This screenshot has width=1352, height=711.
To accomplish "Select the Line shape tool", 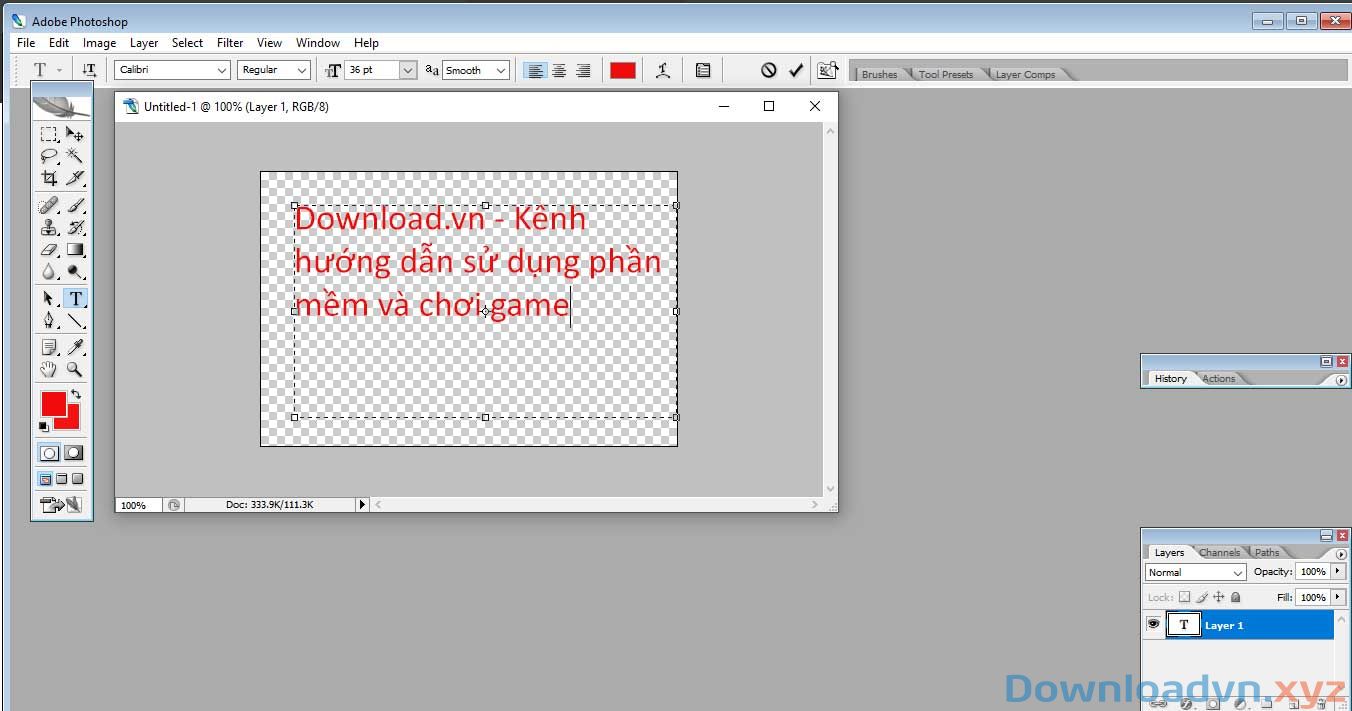I will (x=75, y=321).
